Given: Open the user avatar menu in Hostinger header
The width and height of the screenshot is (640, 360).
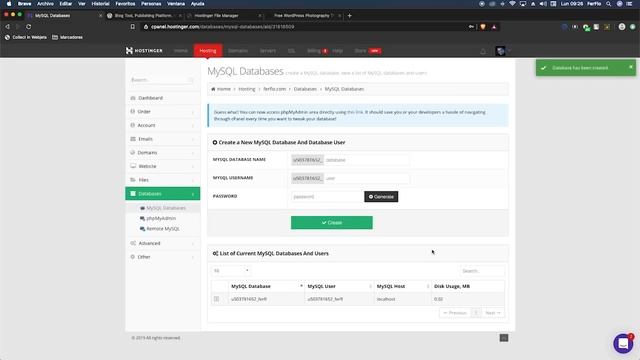Looking at the screenshot, I should click(501, 51).
